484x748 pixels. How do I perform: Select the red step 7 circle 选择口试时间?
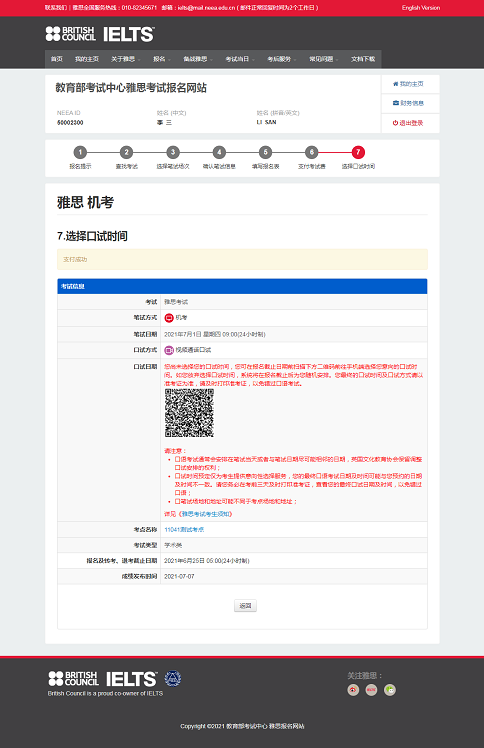pyautogui.click(x=358, y=152)
